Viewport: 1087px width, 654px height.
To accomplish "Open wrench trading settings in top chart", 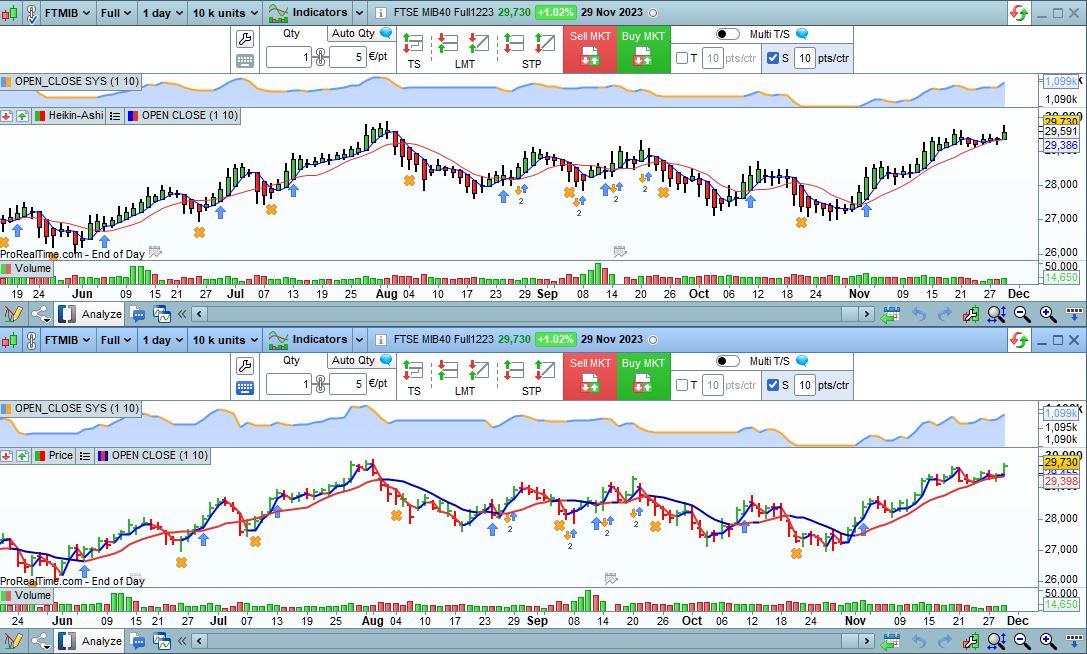I will point(245,38).
